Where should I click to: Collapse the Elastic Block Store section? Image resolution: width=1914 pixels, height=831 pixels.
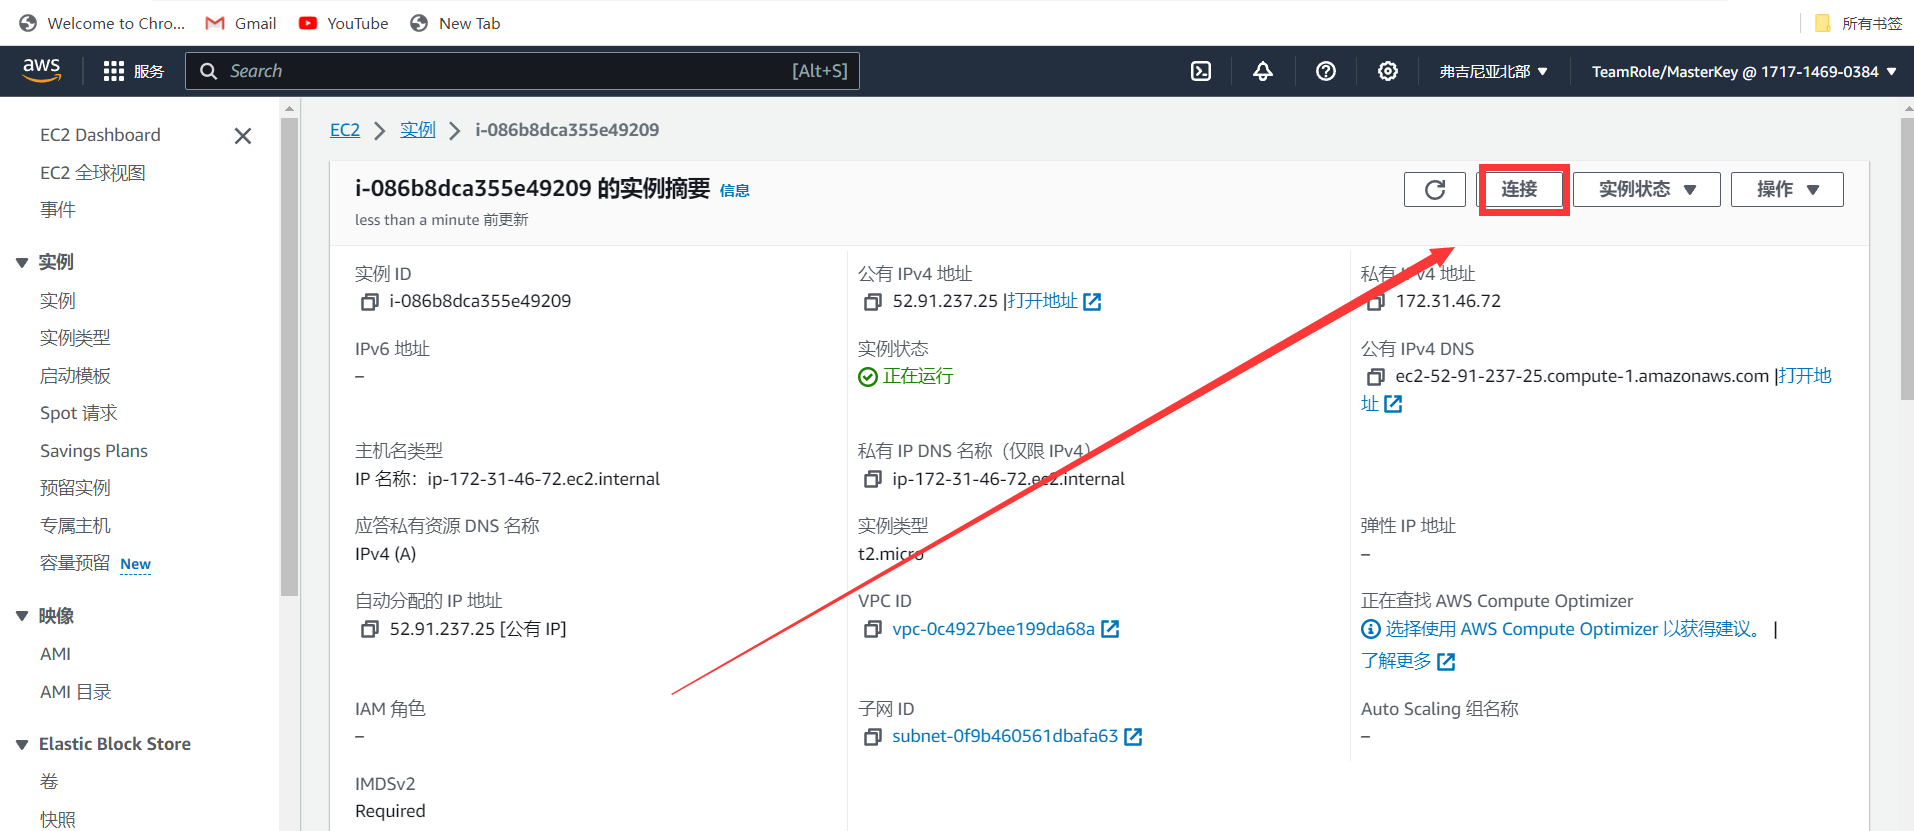22,744
